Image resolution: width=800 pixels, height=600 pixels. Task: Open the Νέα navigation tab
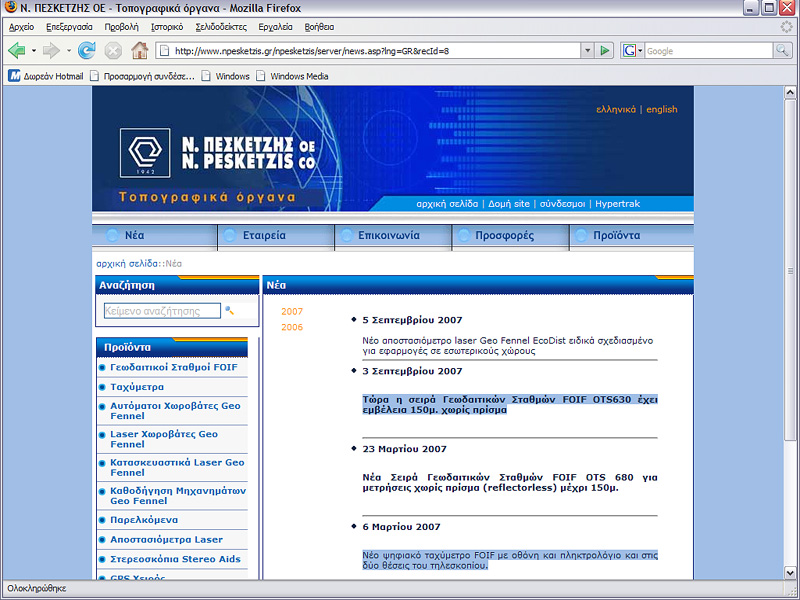155,236
